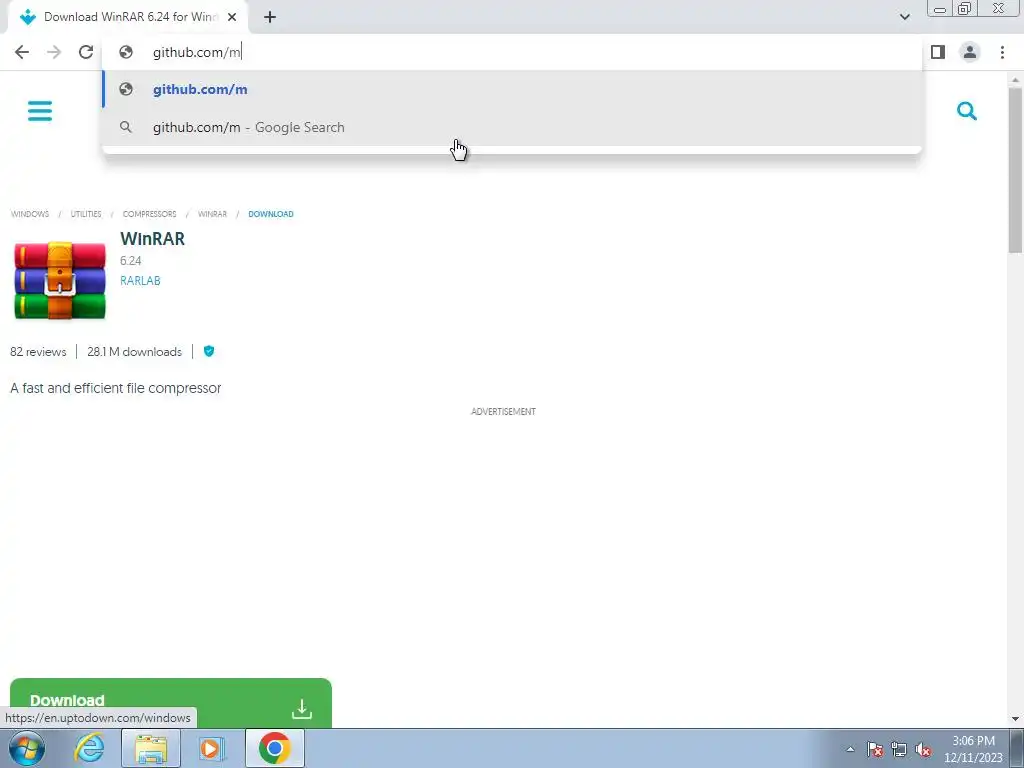The height and width of the screenshot is (768, 1024).
Task: Click the tab's Uptodown favicon
Action: pyautogui.click(x=27, y=17)
